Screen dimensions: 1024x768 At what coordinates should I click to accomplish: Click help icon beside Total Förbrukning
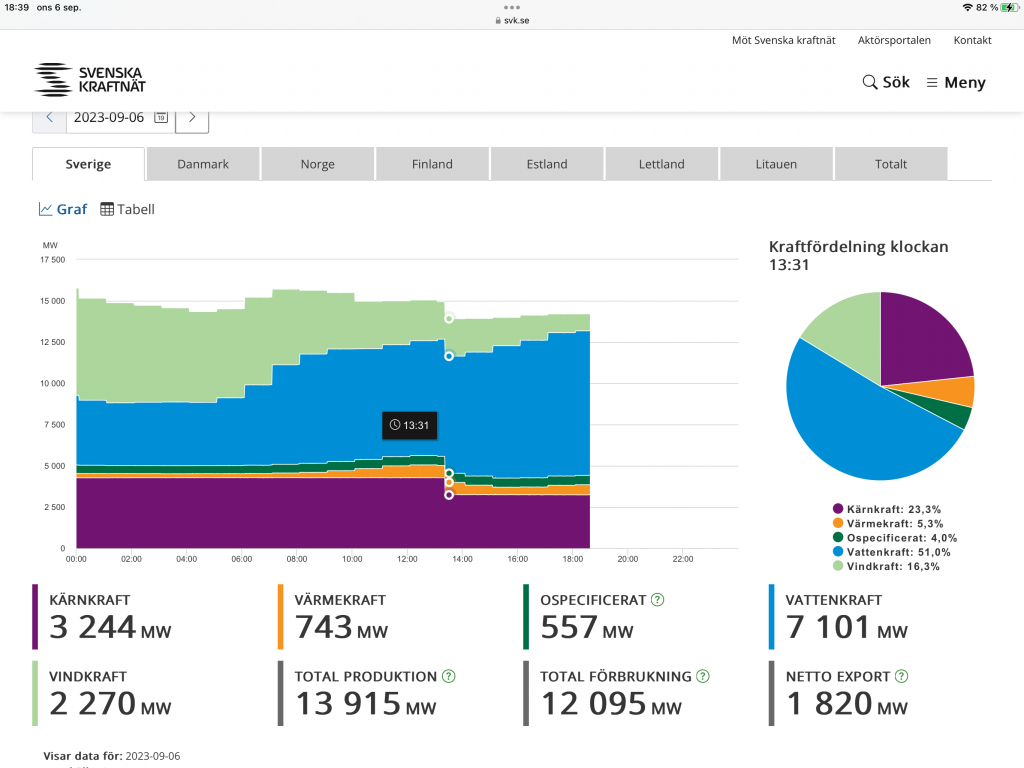pos(703,676)
